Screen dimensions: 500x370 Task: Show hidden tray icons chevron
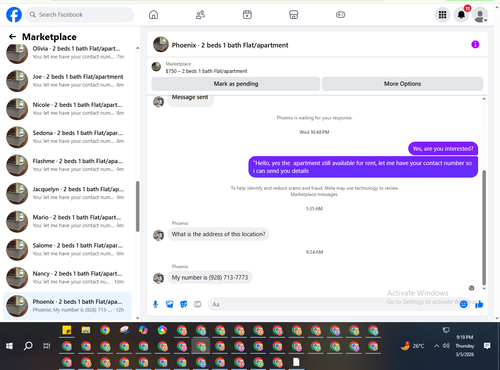click(x=436, y=346)
